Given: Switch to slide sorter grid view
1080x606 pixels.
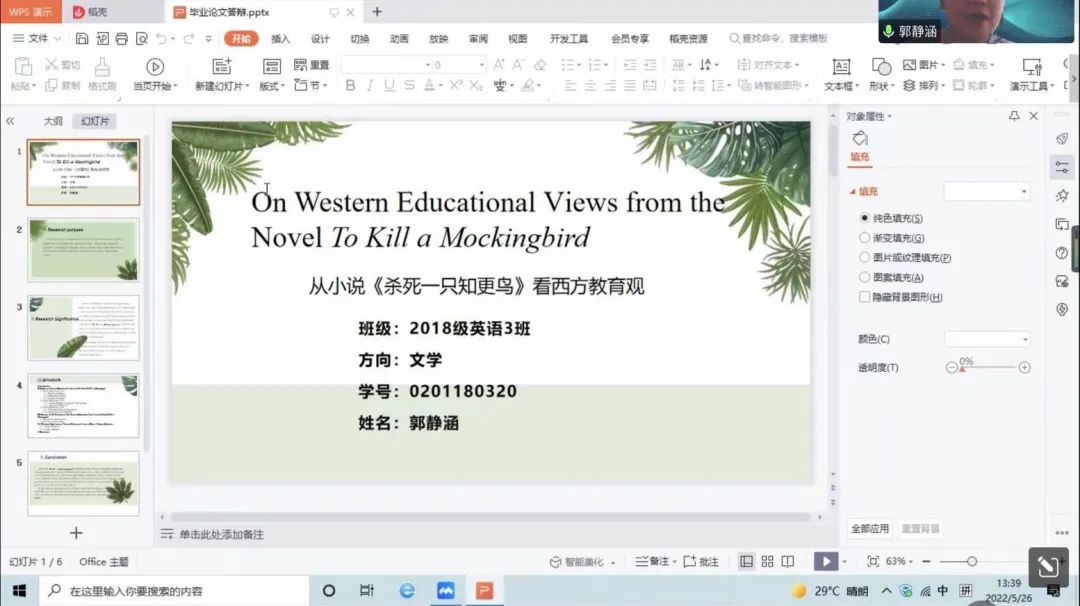Looking at the screenshot, I should click(x=767, y=562).
